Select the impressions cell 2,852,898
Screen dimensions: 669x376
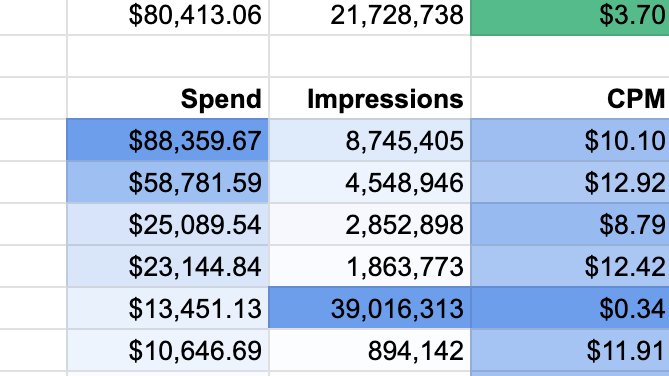pos(369,224)
